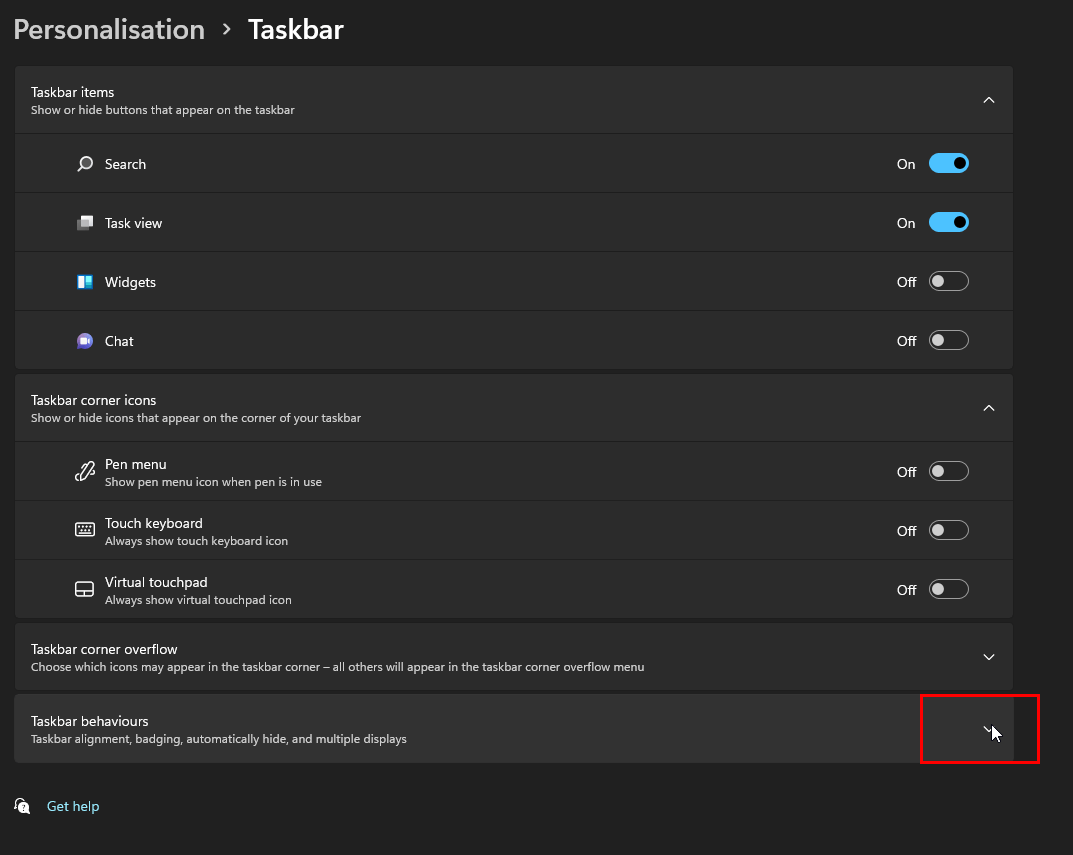Viewport: 1073px width, 855px height.
Task: Click the Widgets icon
Action: [x=84, y=281]
